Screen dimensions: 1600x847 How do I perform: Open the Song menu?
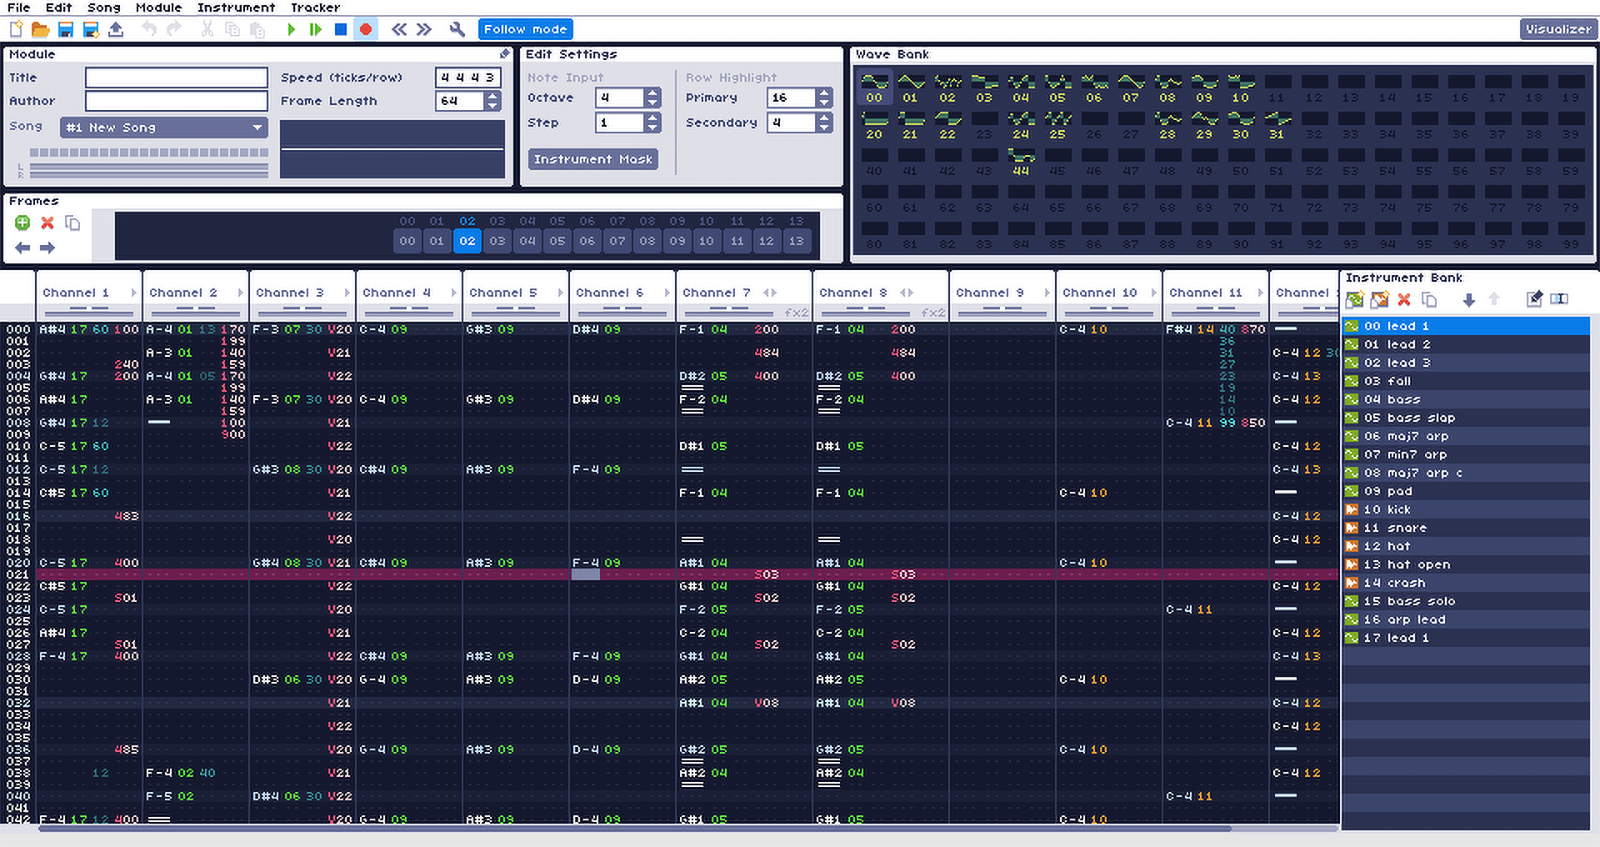pos(104,7)
